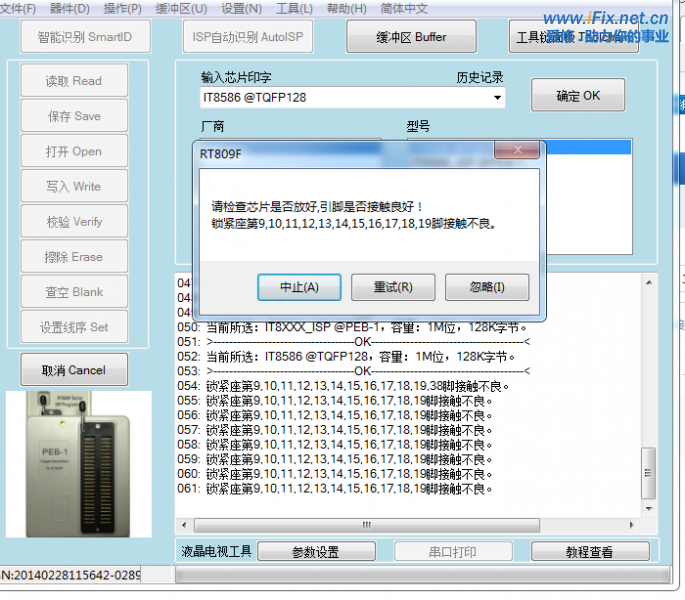Open the 设置(N) menu
This screenshot has width=685, height=600.
coord(241,8)
